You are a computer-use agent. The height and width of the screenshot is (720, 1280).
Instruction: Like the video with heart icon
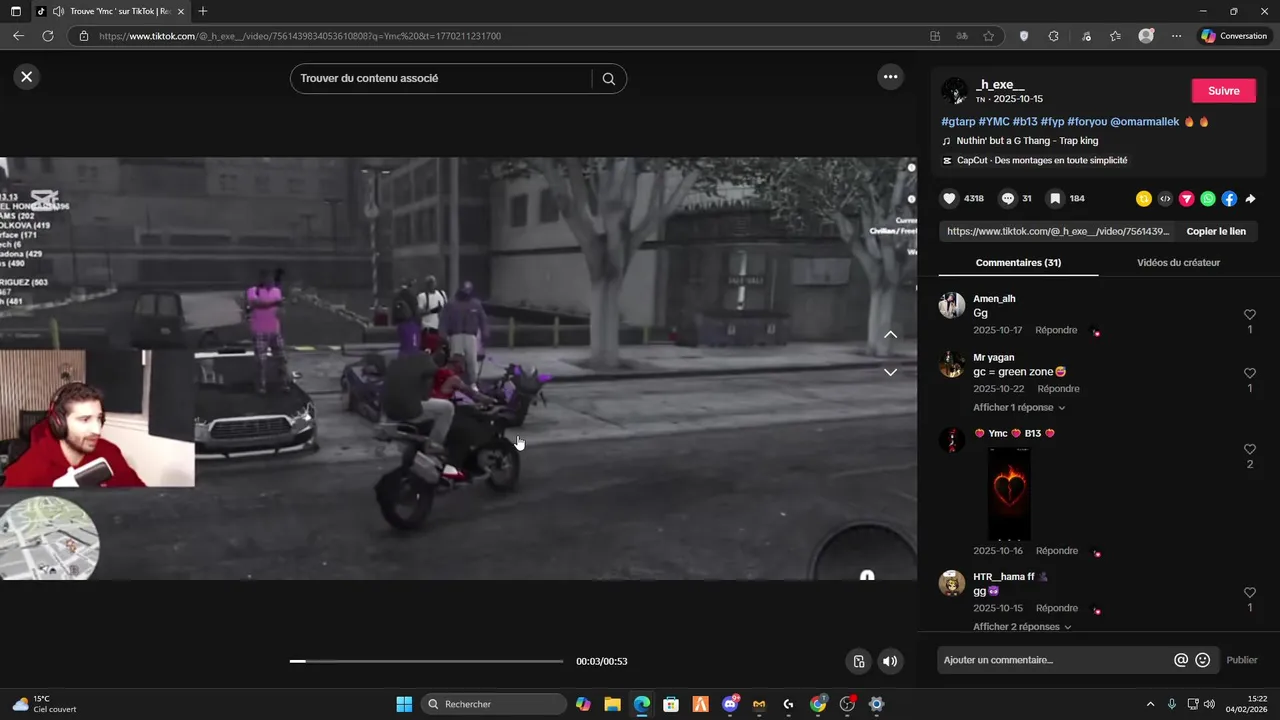949,199
